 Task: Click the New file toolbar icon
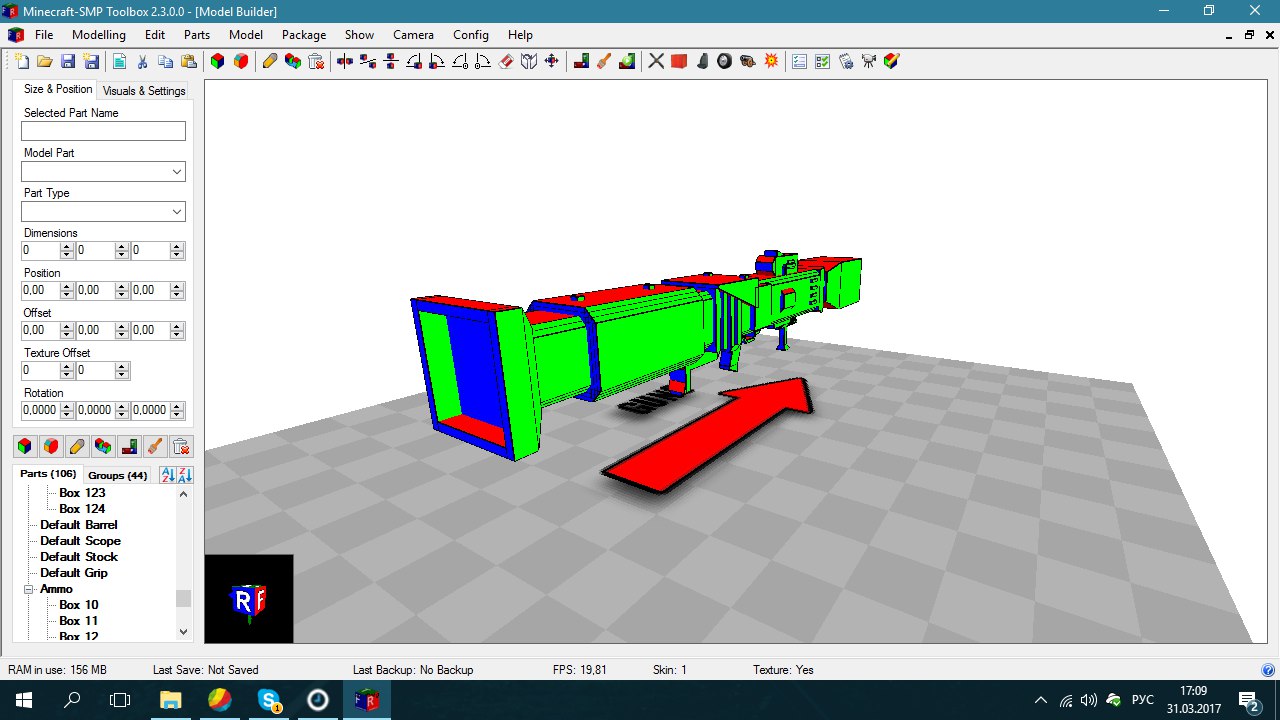21,61
